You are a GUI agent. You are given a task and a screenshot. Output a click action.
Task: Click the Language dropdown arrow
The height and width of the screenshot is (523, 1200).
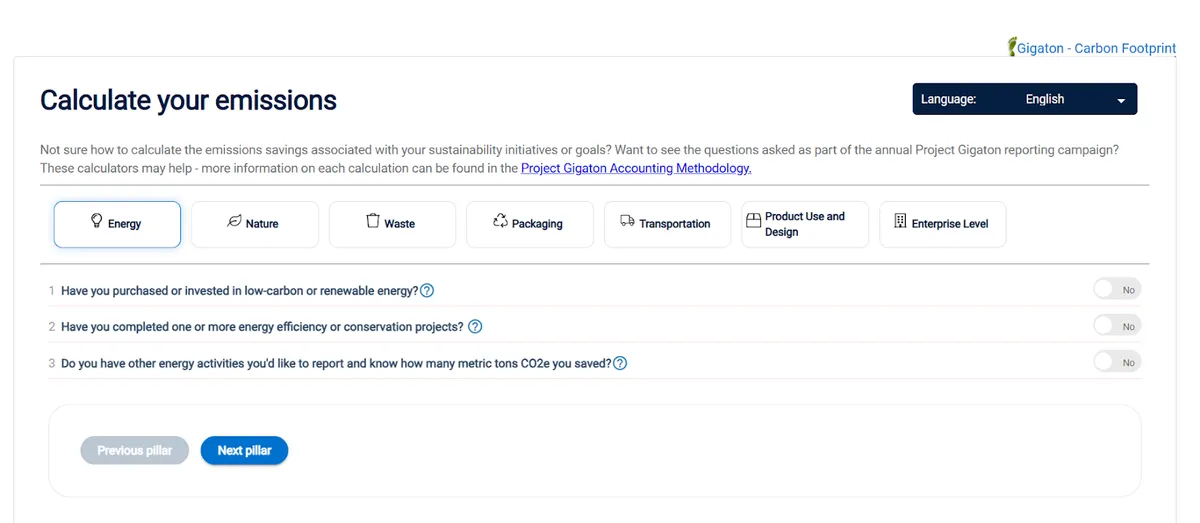point(1121,101)
